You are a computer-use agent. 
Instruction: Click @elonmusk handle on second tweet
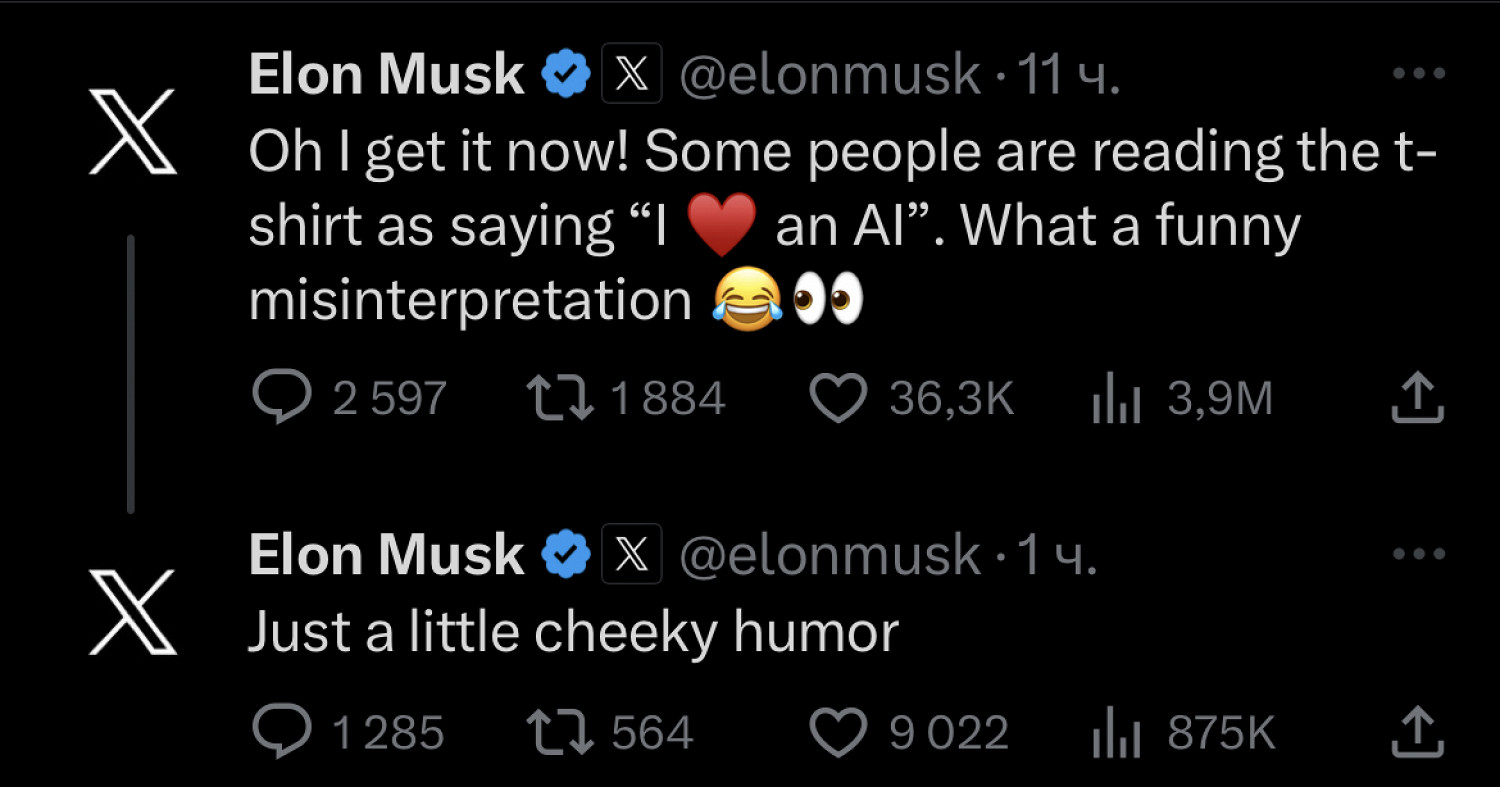tap(829, 555)
